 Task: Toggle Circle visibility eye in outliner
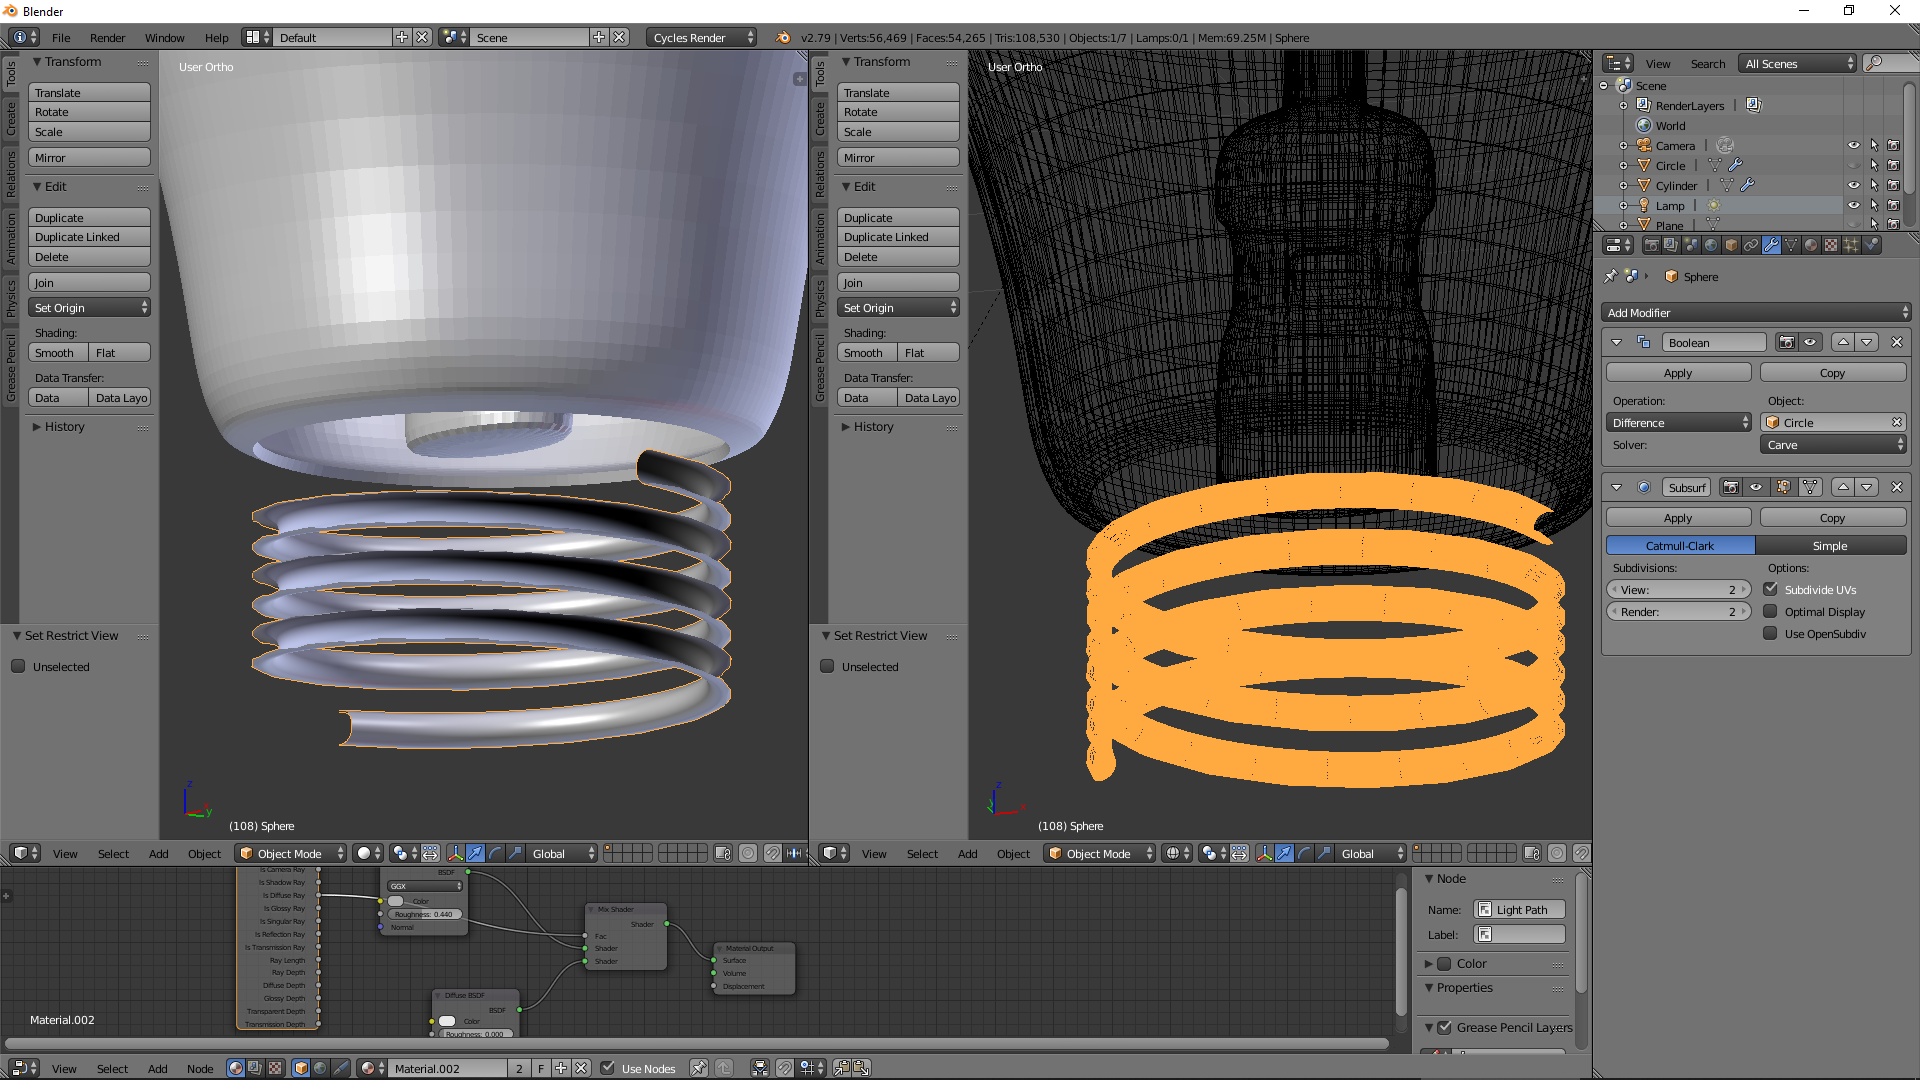click(x=1853, y=165)
